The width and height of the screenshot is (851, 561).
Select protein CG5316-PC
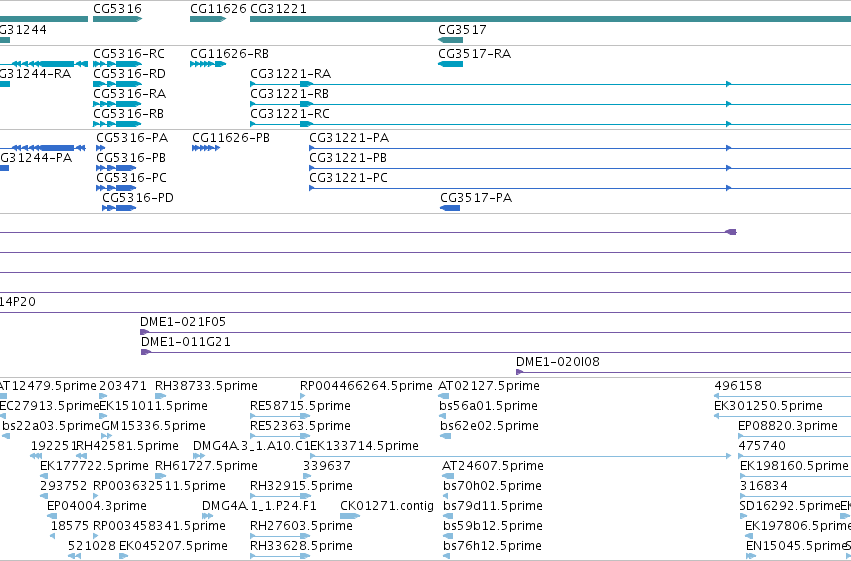pos(131,178)
